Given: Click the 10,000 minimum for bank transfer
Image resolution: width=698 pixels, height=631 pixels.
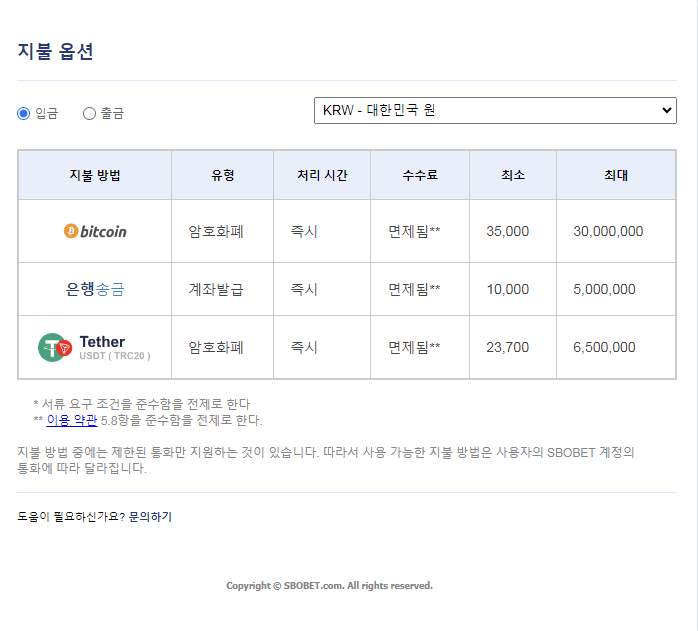Looking at the screenshot, I should point(507,289).
